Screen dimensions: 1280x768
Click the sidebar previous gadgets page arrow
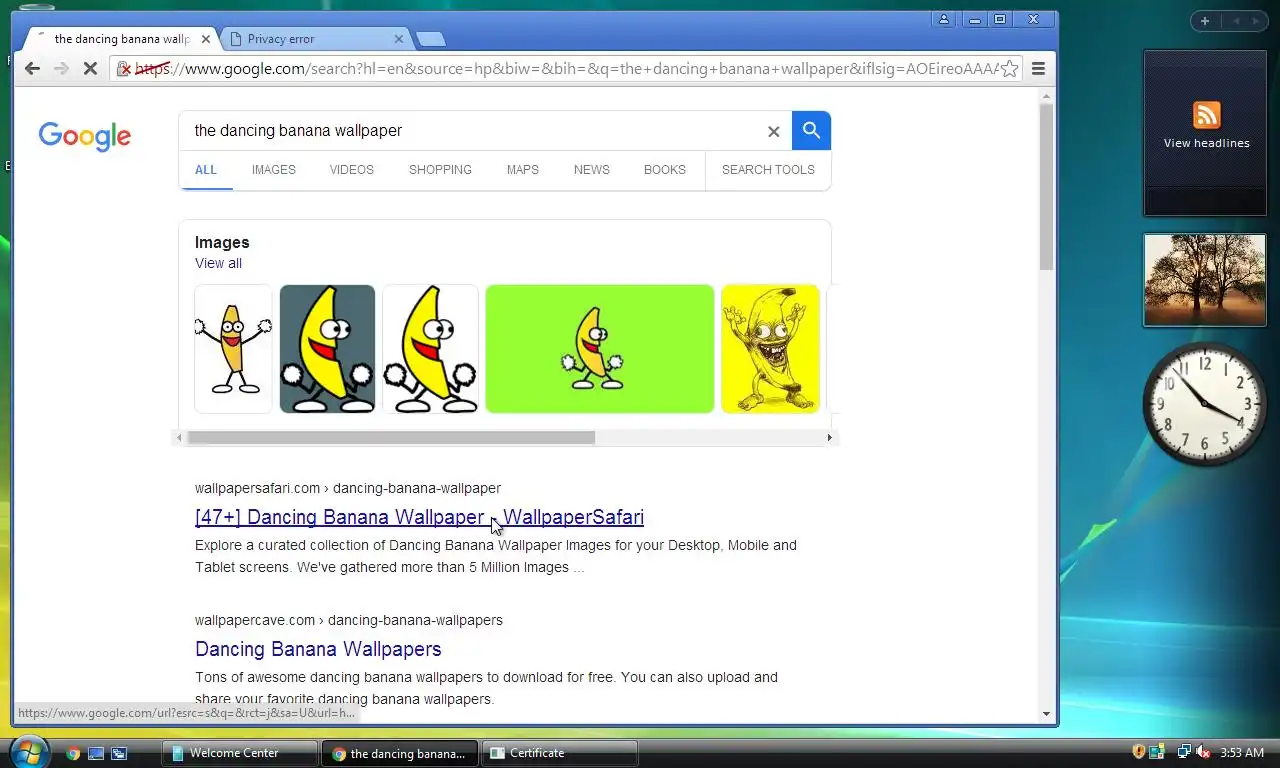(1236, 21)
